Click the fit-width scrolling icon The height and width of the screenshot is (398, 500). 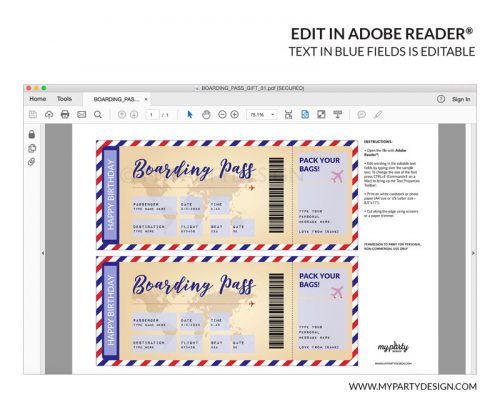(288, 115)
